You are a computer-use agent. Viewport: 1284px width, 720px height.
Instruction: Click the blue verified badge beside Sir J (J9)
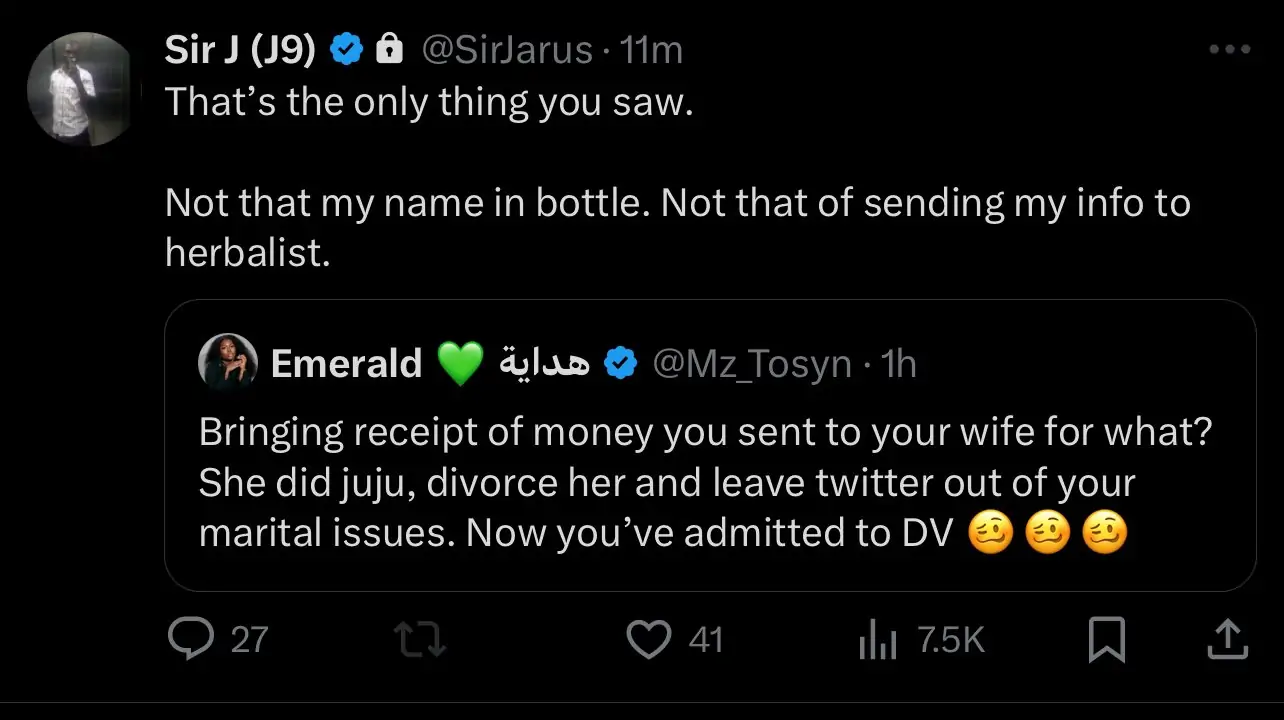(x=348, y=50)
